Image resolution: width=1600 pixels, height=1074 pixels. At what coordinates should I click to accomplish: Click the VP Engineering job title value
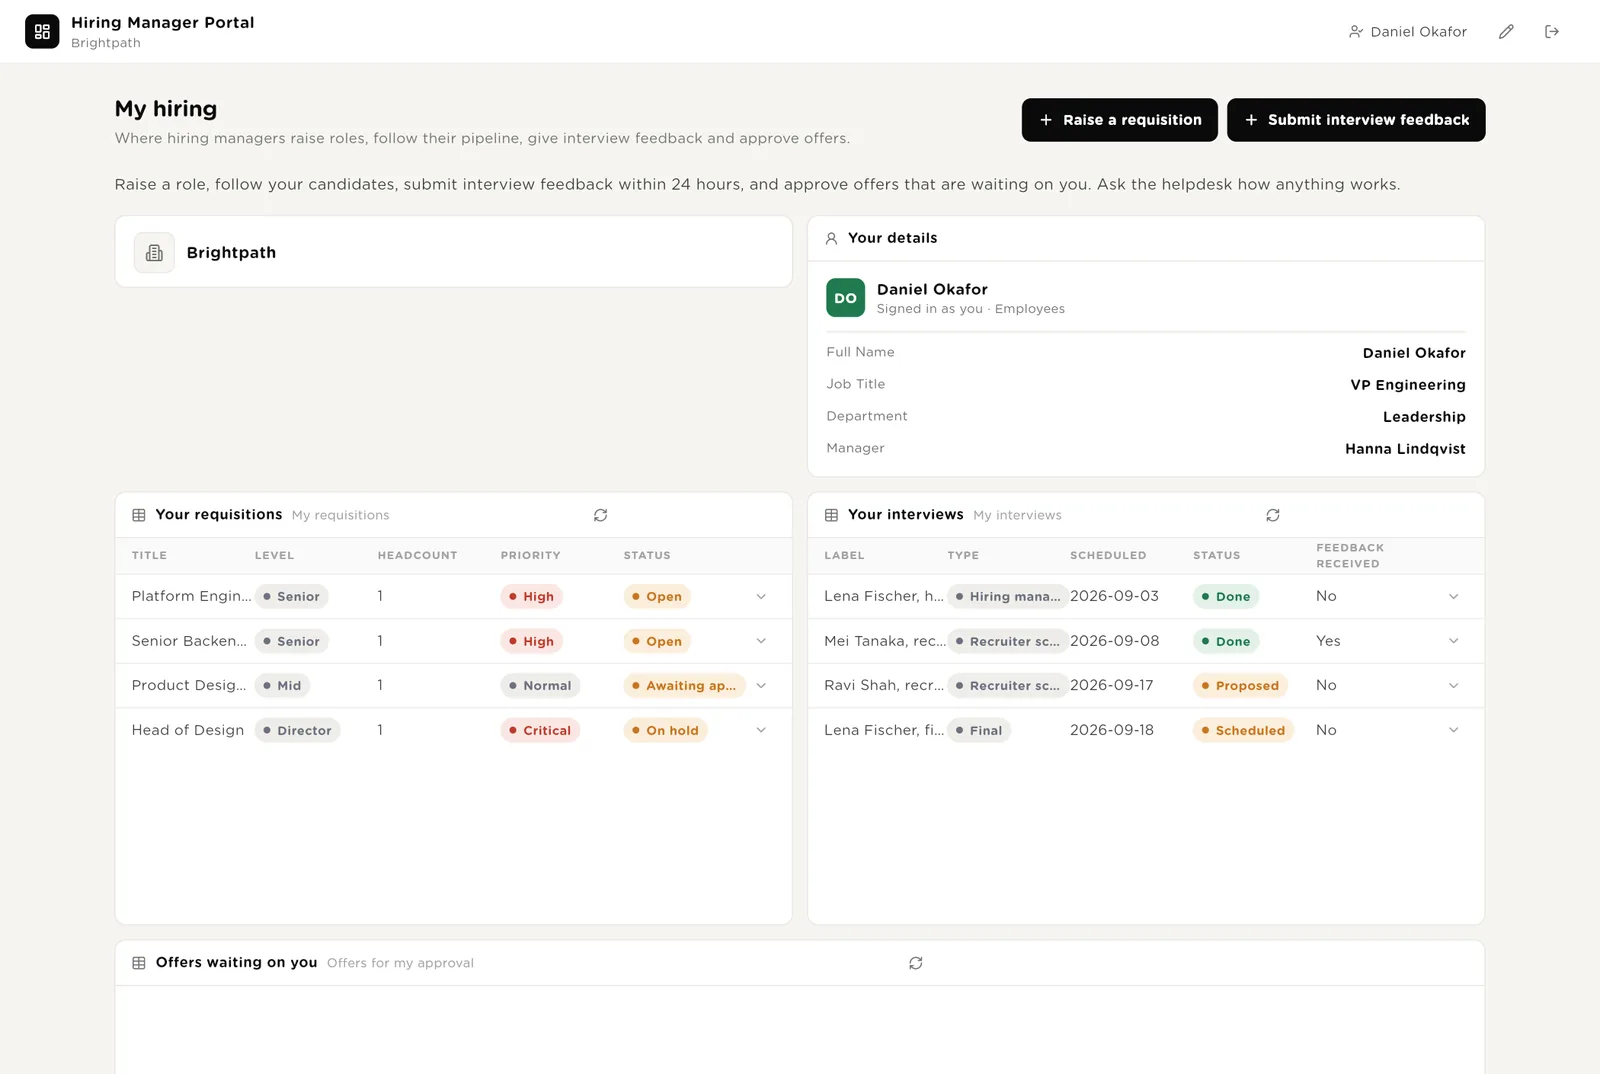(1407, 385)
